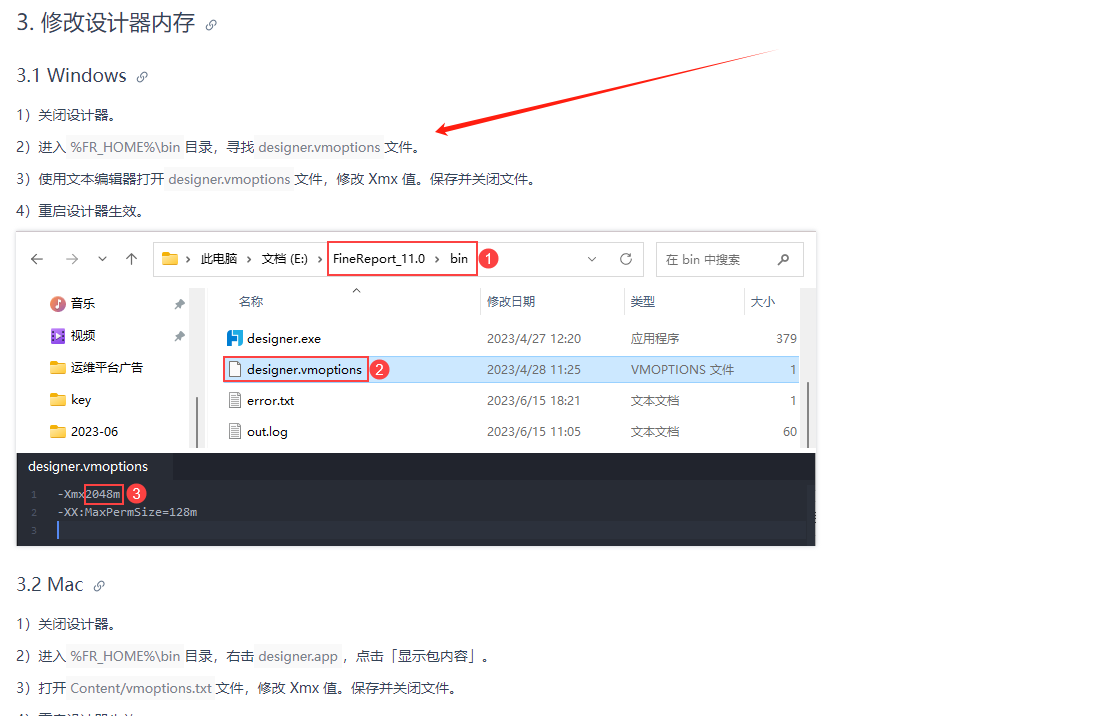Select error.txt file
Screen dimensions: 1099x716
point(271,401)
